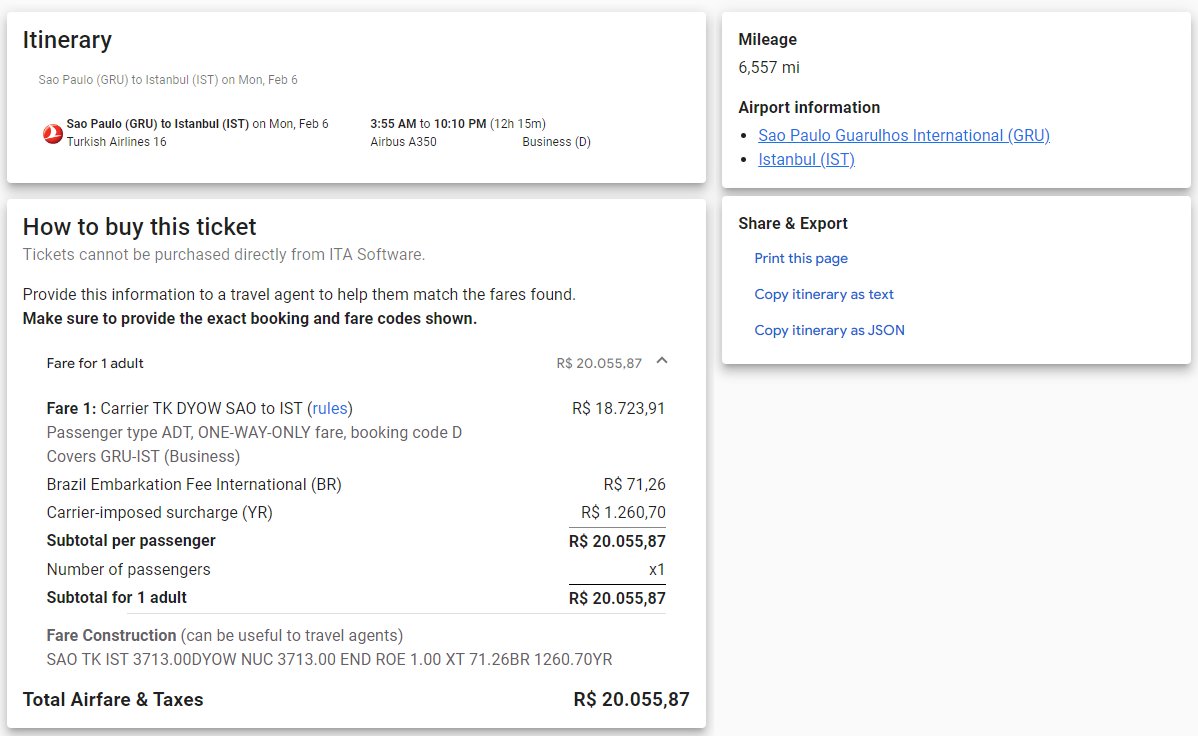Open Sao Paulo Guarulhos International (GRU) link
The width and height of the screenshot is (1198, 736).
(x=904, y=135)
